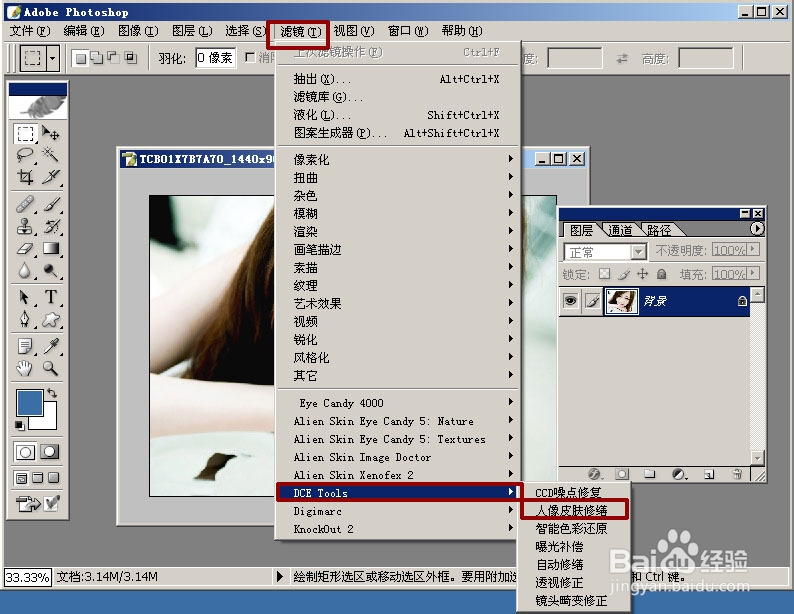Screen dimensions: 794x614
Task: Click add layer mask icon
Action: pyautogui.click(x=622, y=474)
